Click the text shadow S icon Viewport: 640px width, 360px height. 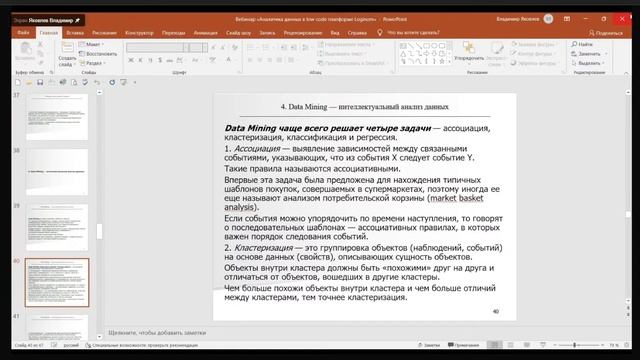point(160,60)
